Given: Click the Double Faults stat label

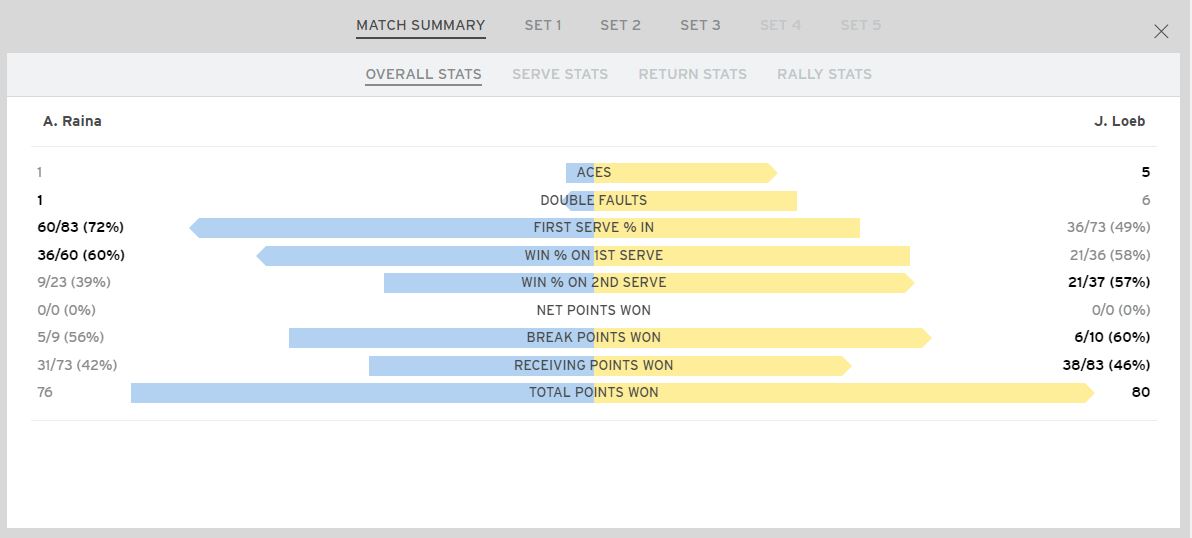Looking at the screenshot, I should pyautogui.click(x=594, y=200).
